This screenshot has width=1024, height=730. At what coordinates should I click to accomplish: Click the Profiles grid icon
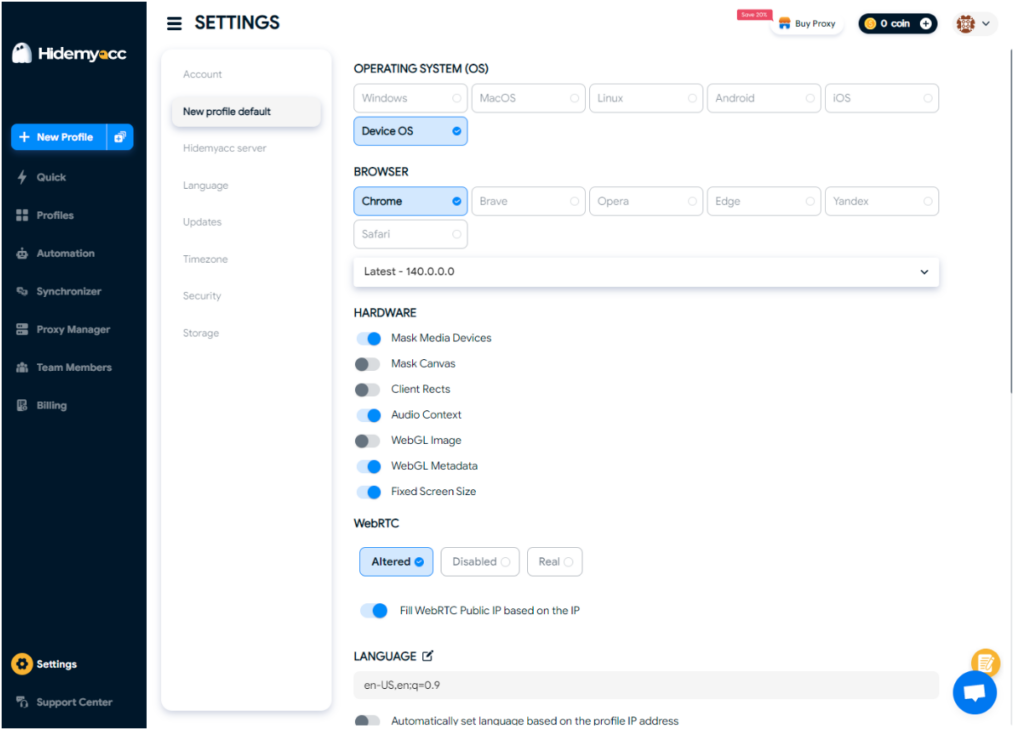tap(22, 215)
